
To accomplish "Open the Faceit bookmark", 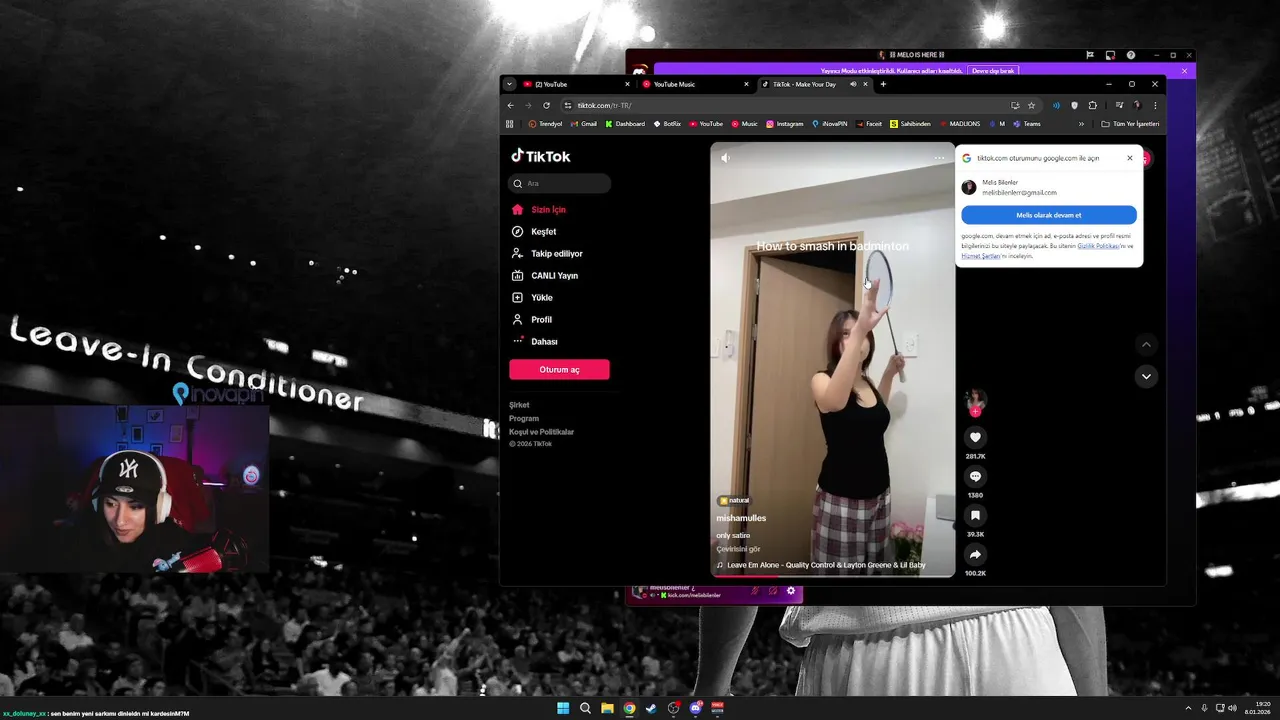I will tap(869, 124).
